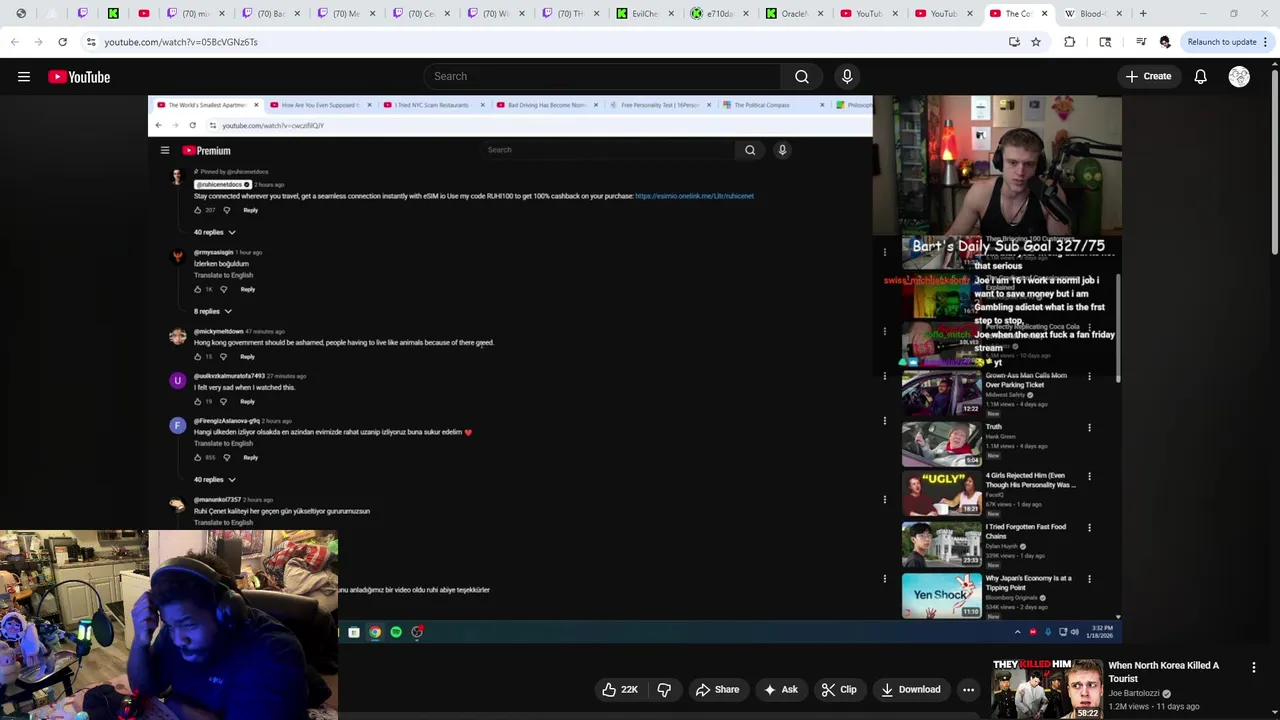Click the install app icon in address bar
Image resolution: width=1280 pixels, height=720 pixels.
pos(1014,42)
